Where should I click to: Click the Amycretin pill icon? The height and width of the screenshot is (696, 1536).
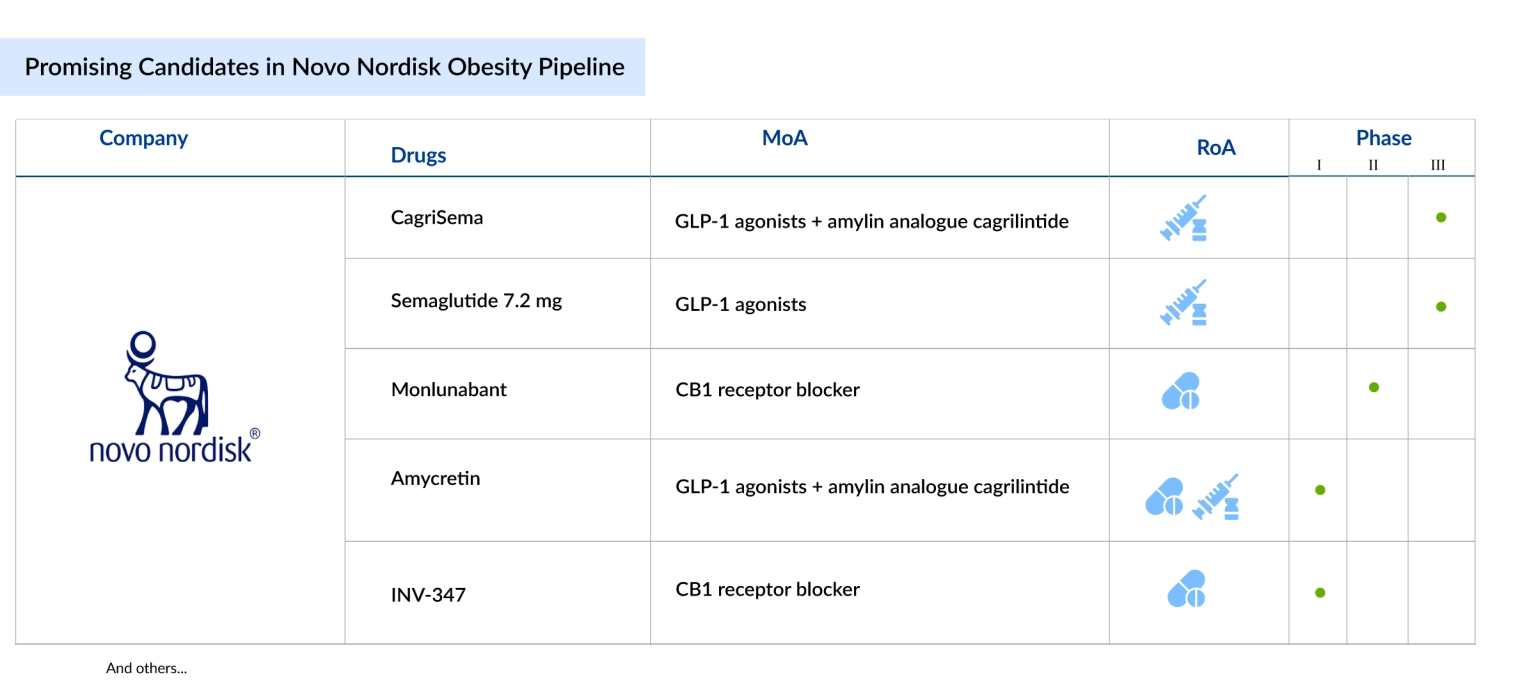point(1164,497)
